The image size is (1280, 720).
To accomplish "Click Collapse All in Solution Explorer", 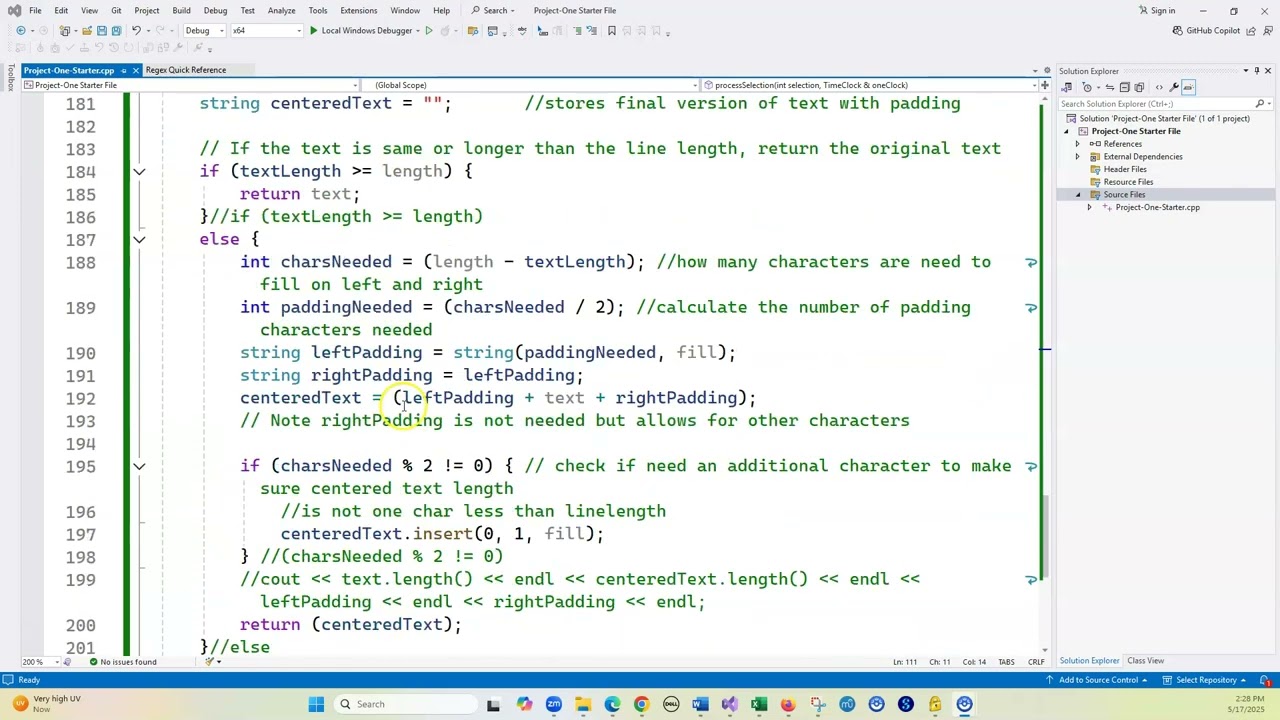I will 1125,87.
